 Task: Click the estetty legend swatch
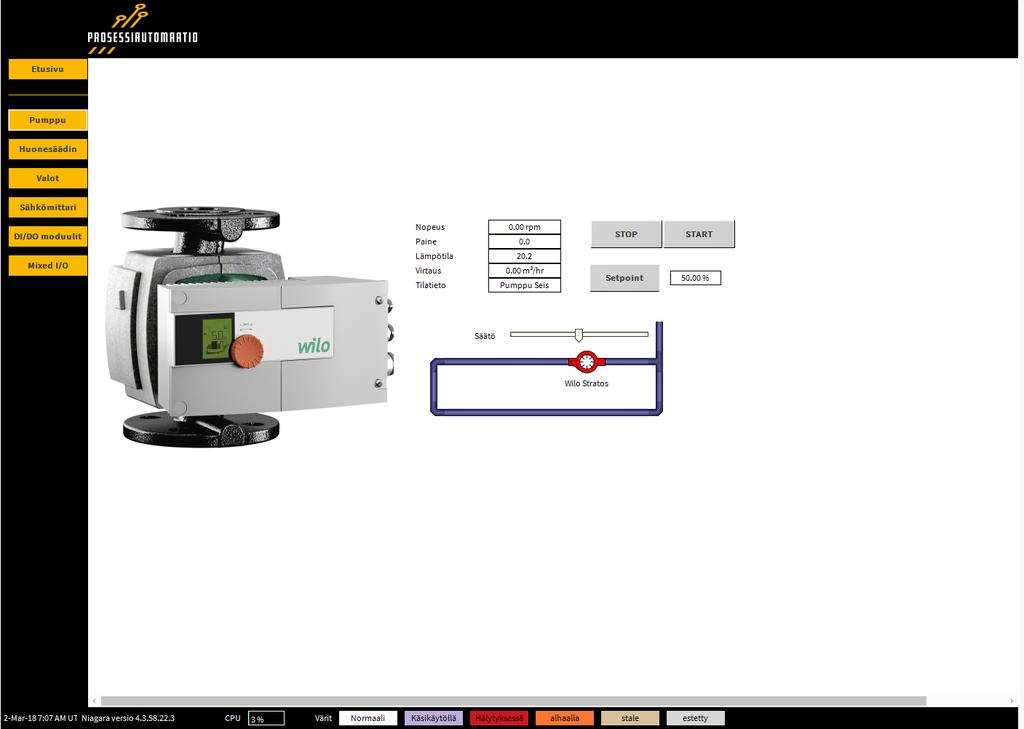[x=695, y=718]
